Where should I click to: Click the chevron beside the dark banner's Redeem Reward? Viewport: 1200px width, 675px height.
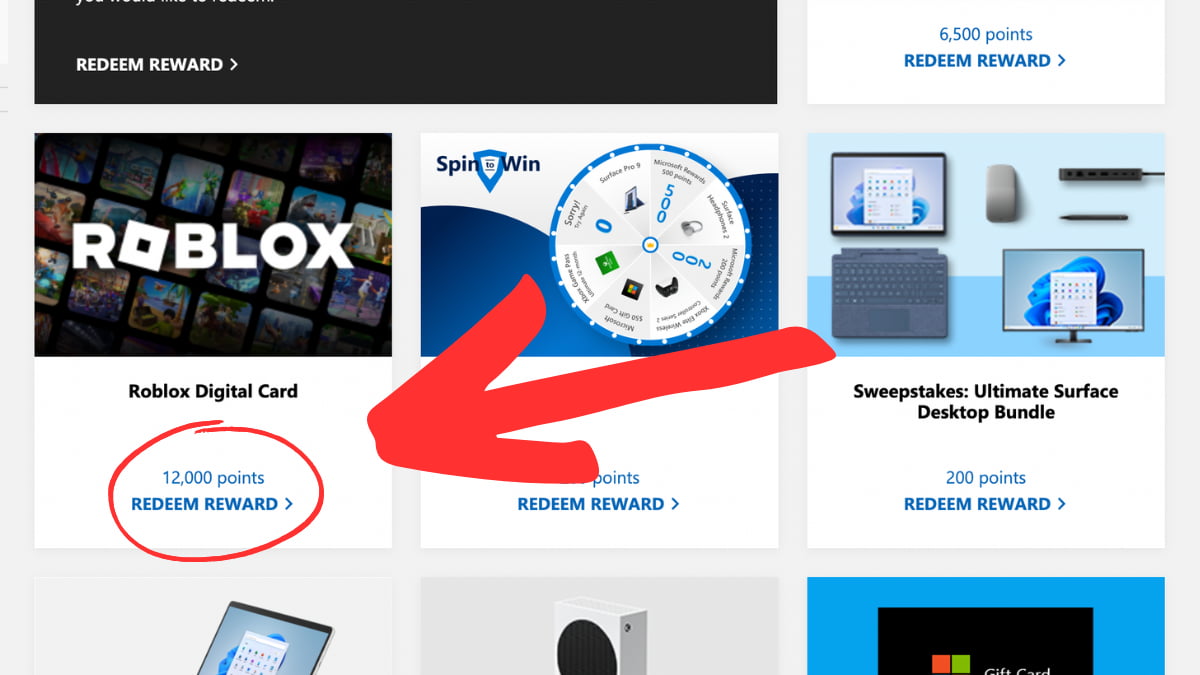point(234,64)
